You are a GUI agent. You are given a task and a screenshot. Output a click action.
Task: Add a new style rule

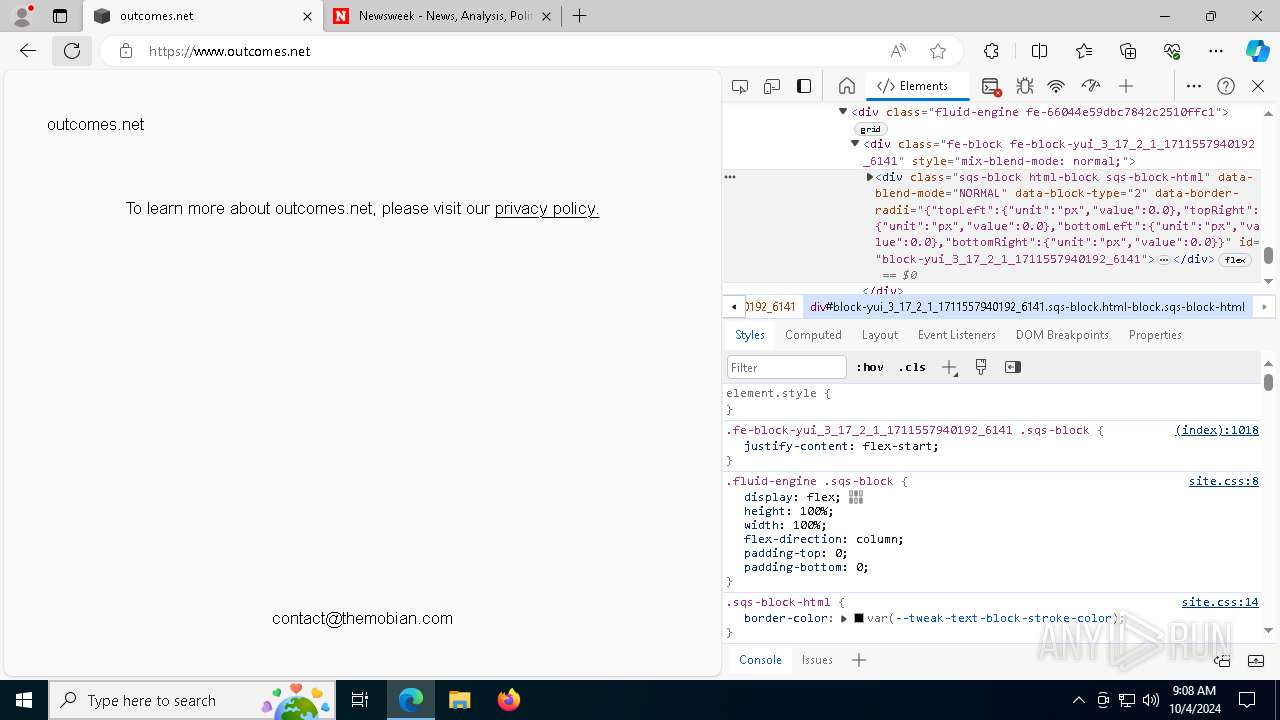click(x=949, y=367)
